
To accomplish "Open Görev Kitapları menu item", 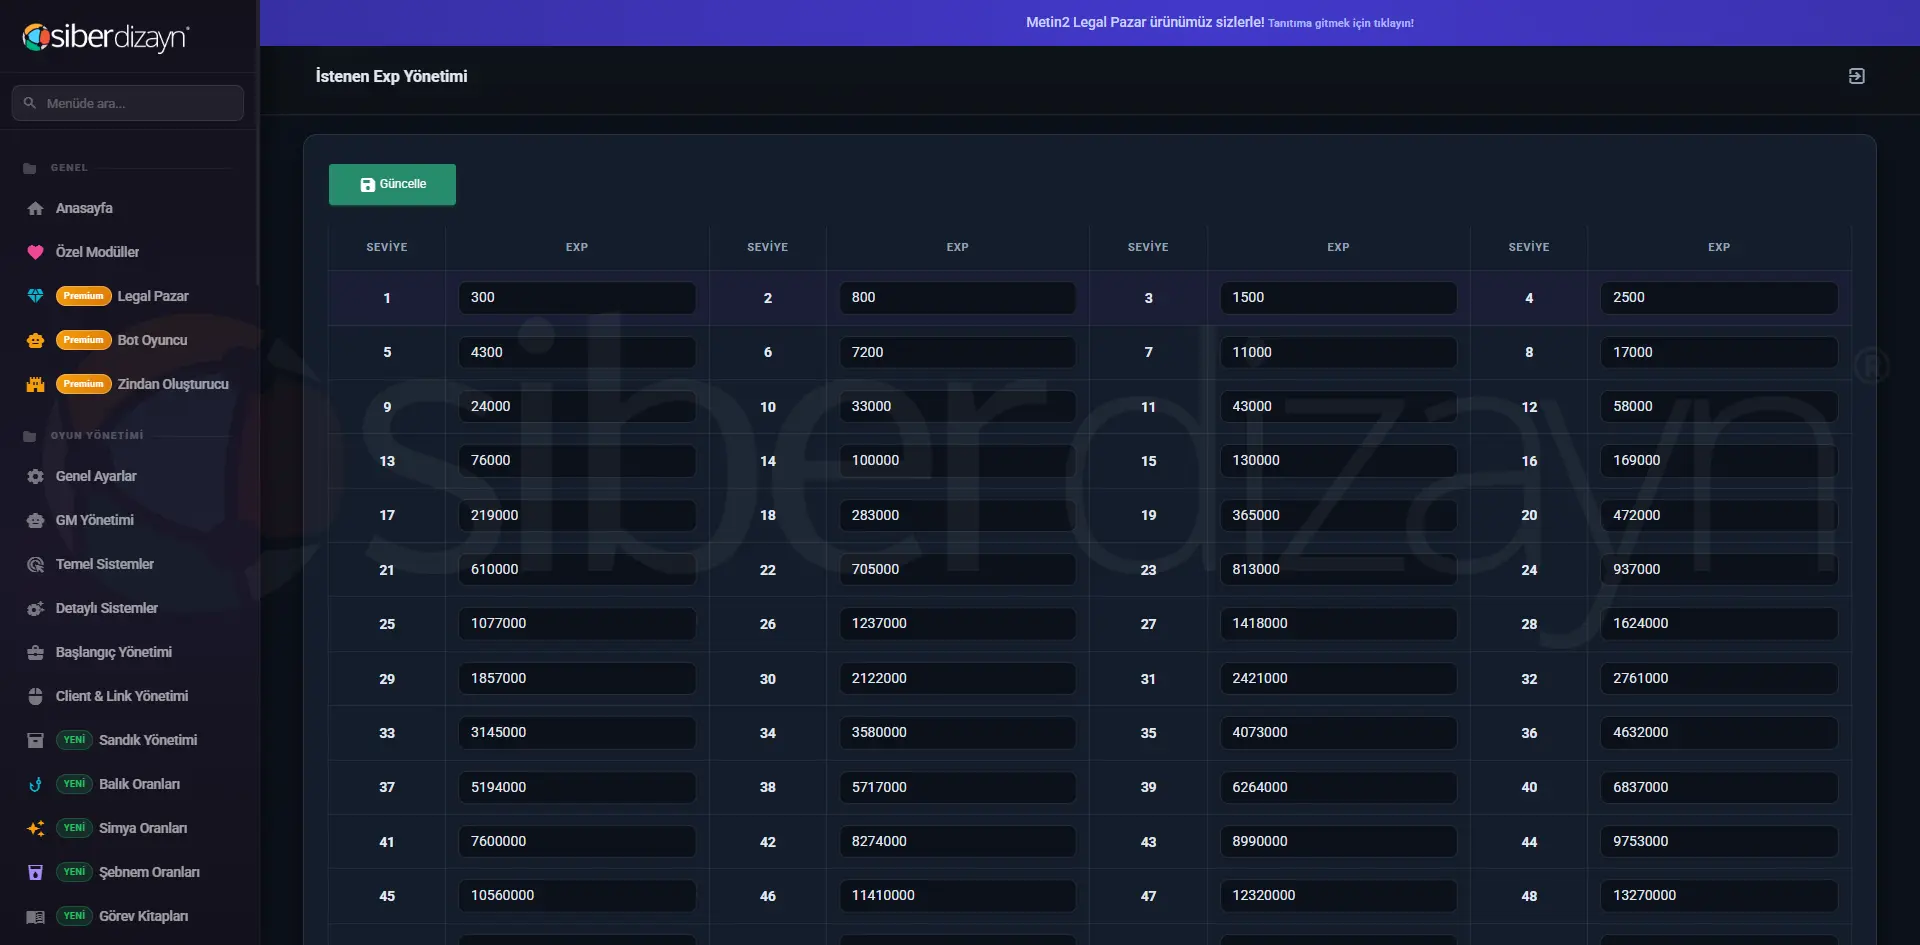I will point(143,916).
